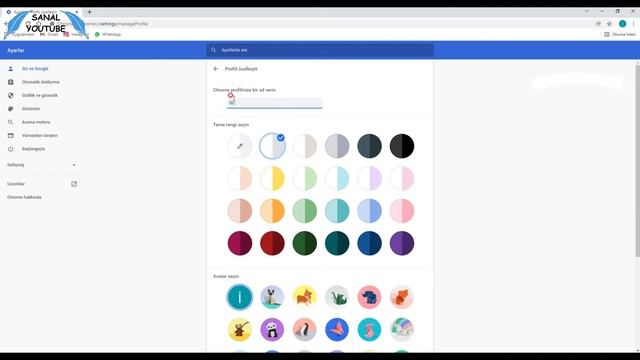The width and height of the screenshot is (640, 360).
Task: Select the blue elephant avatar
Action: pos(369,297)
